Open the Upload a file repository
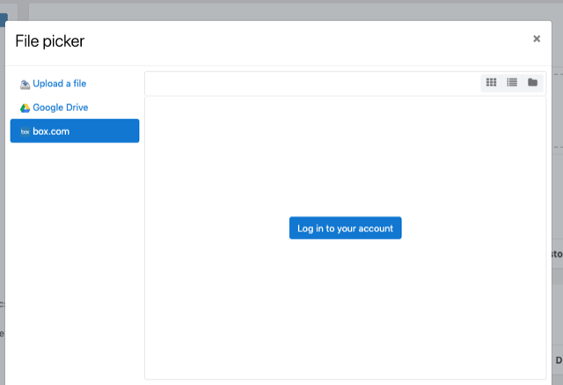Screen dimensions: 563x385 (x=75, y=84)
